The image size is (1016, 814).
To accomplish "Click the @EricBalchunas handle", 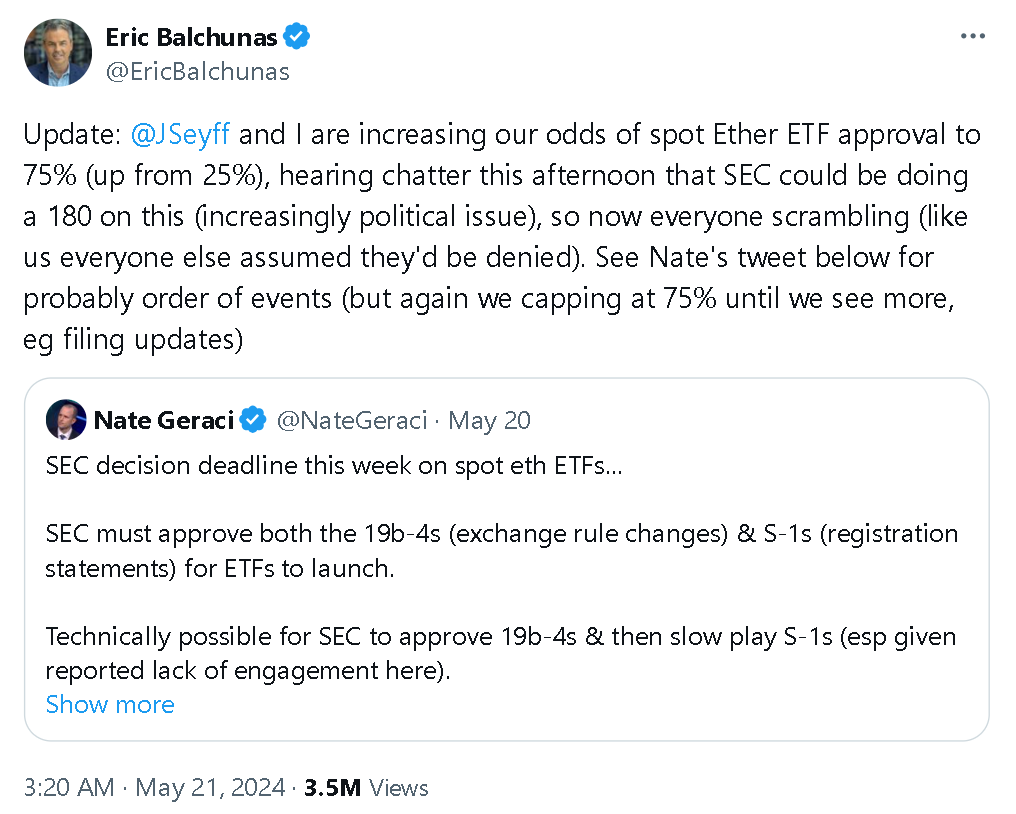I will pos(197,71).
